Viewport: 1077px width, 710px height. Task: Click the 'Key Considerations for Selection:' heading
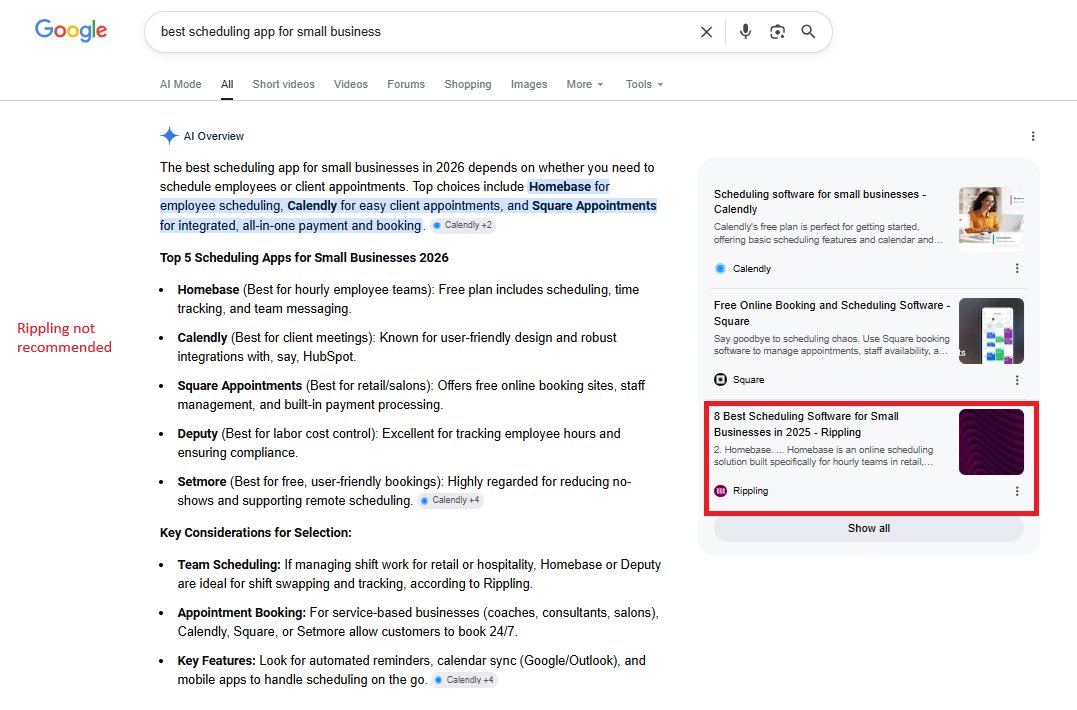(x=256, y=532)
